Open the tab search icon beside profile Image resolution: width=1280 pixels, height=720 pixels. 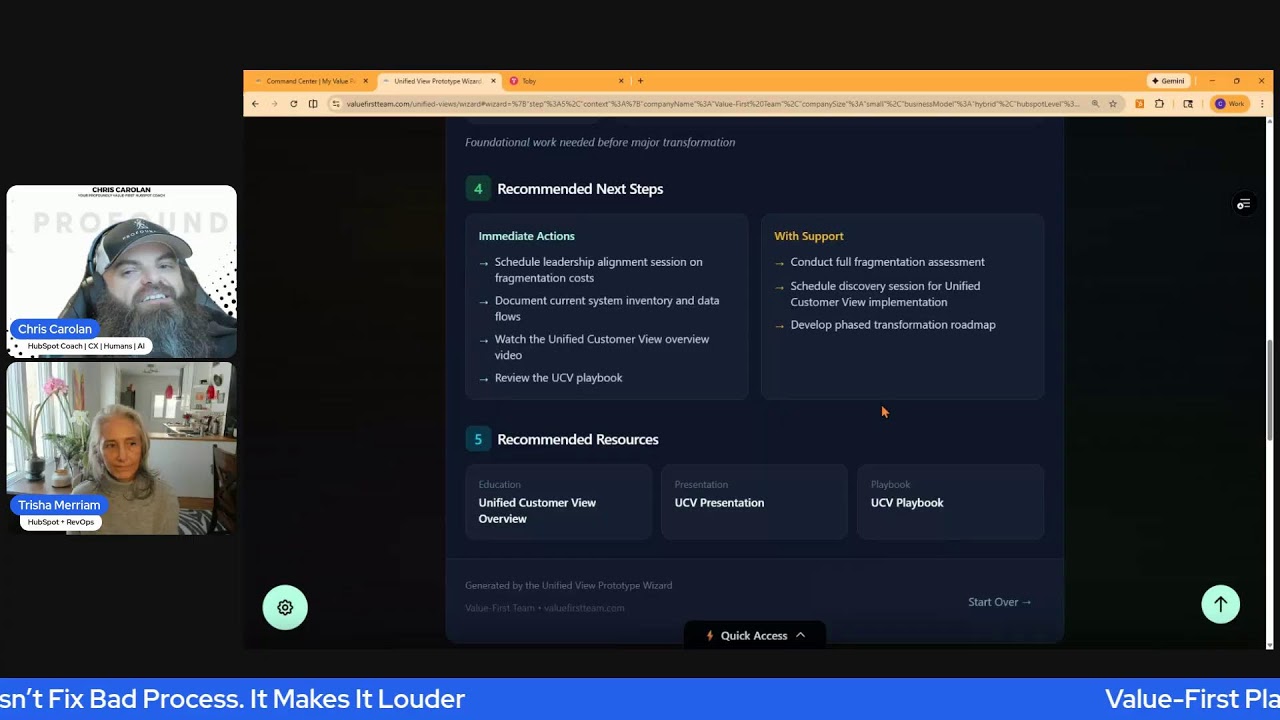[x=1188, y=104]
